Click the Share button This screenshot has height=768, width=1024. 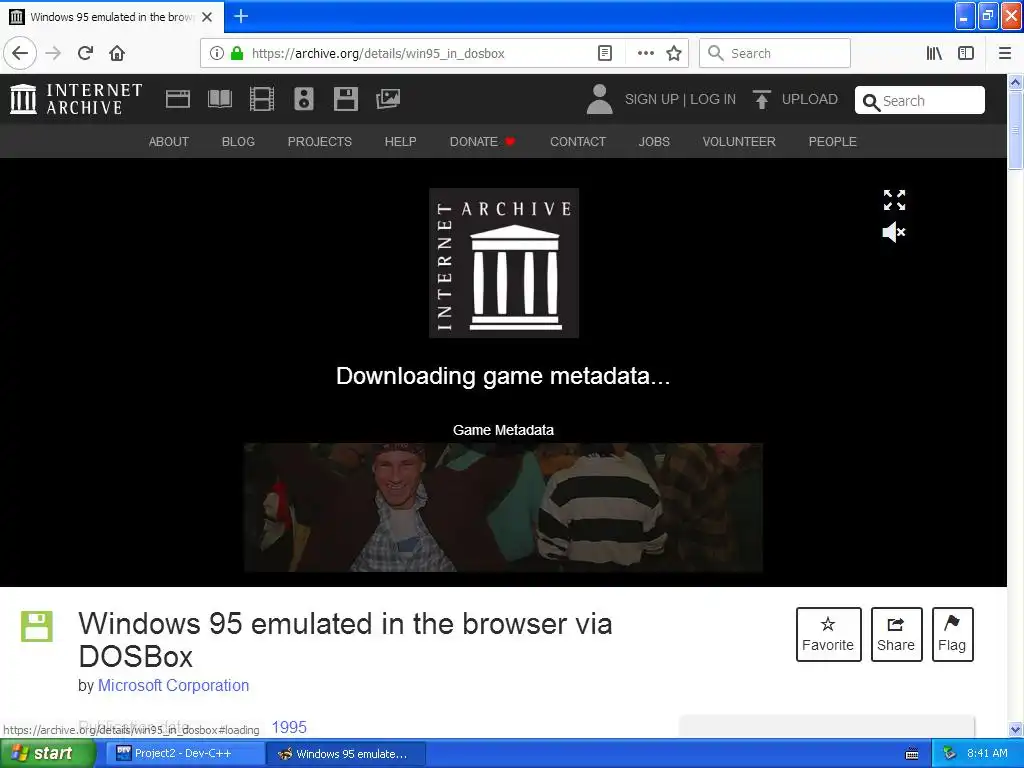tap(896, 634)
